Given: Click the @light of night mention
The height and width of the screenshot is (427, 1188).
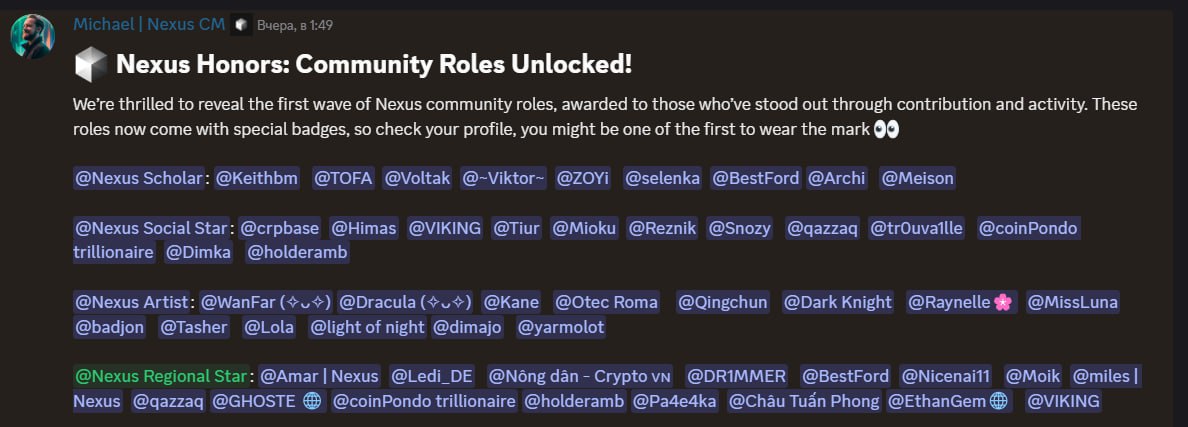Looking at the screenshot, I should click(367, 328).
